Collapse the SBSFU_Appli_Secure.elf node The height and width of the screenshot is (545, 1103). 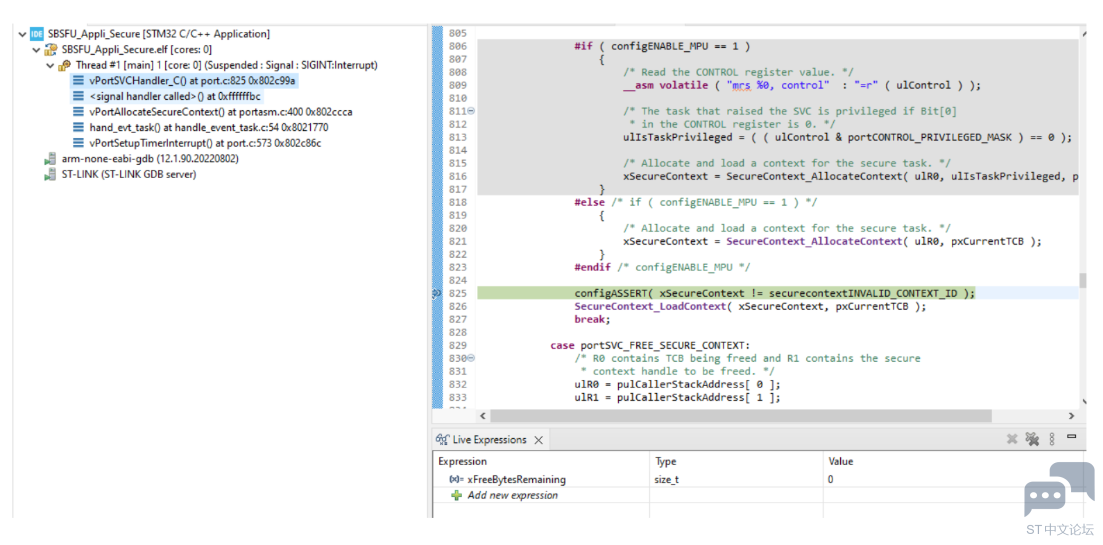[37, 50]
